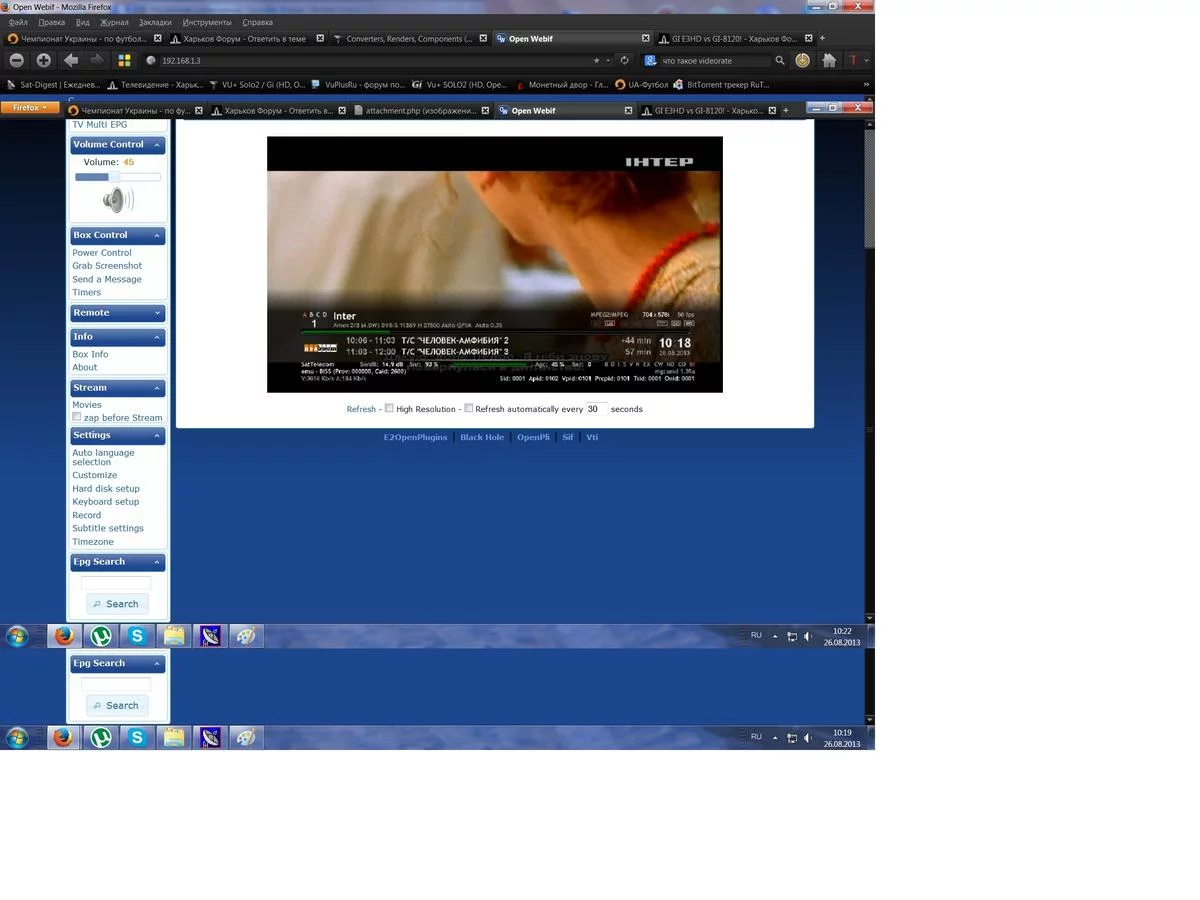Open search engine selector dropdown
Screen dimensions: 1200x900
click(x=650, y=60)
